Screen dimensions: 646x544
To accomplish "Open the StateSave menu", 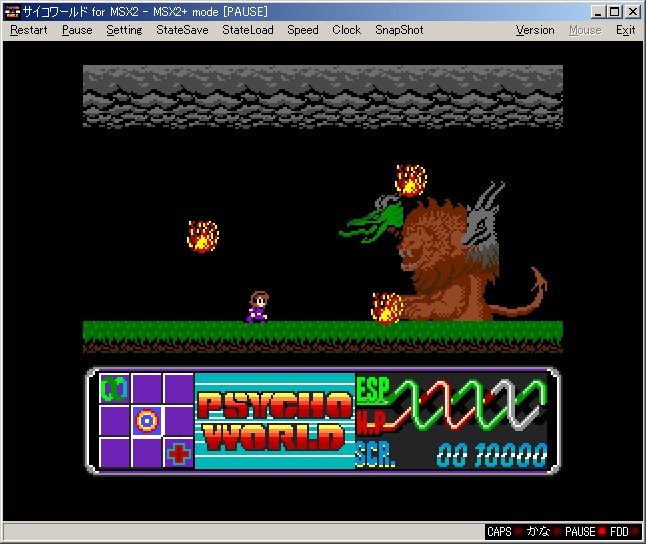I will 182,30.
